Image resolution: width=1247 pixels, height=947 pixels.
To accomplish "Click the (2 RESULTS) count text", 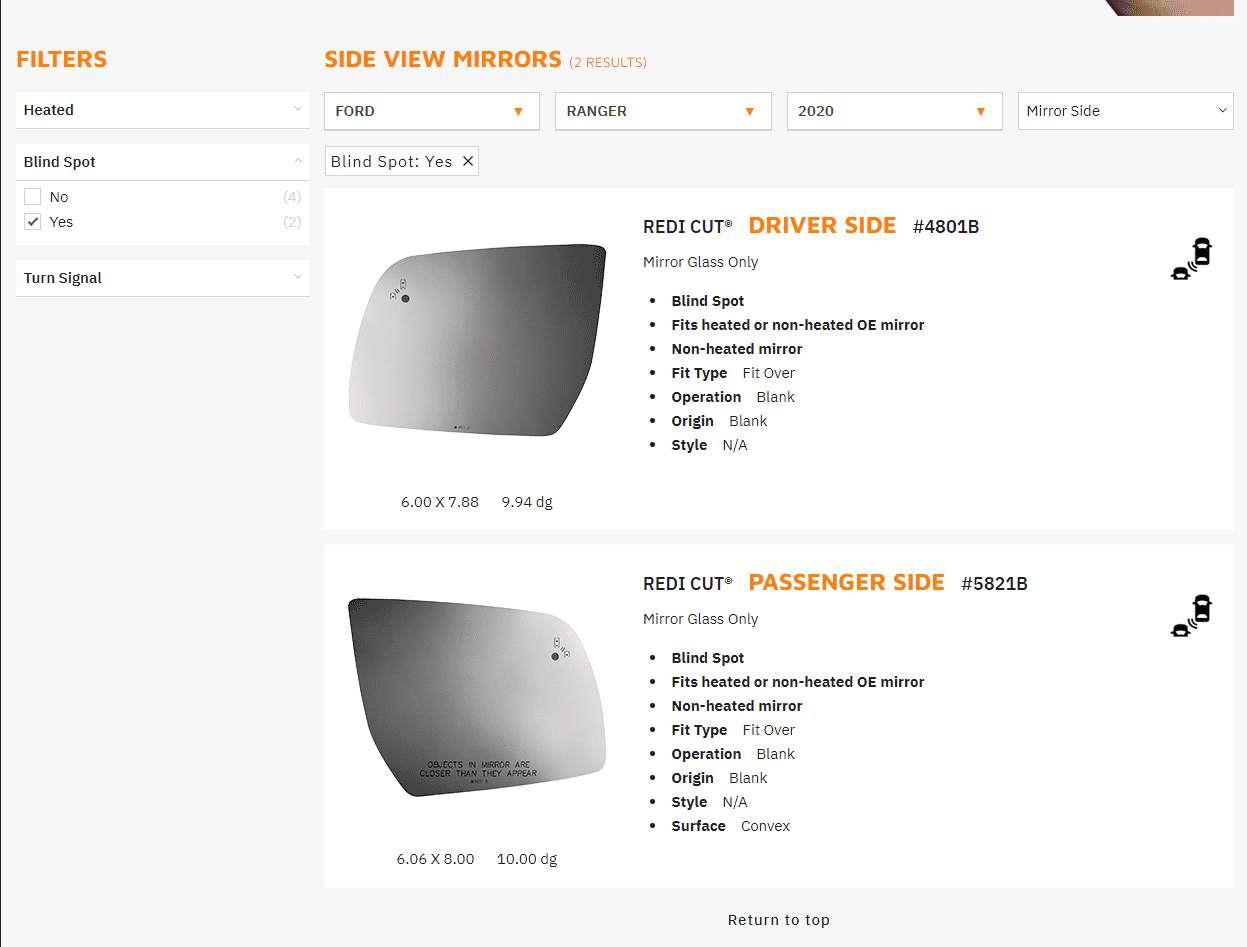I will click(608, 63).
